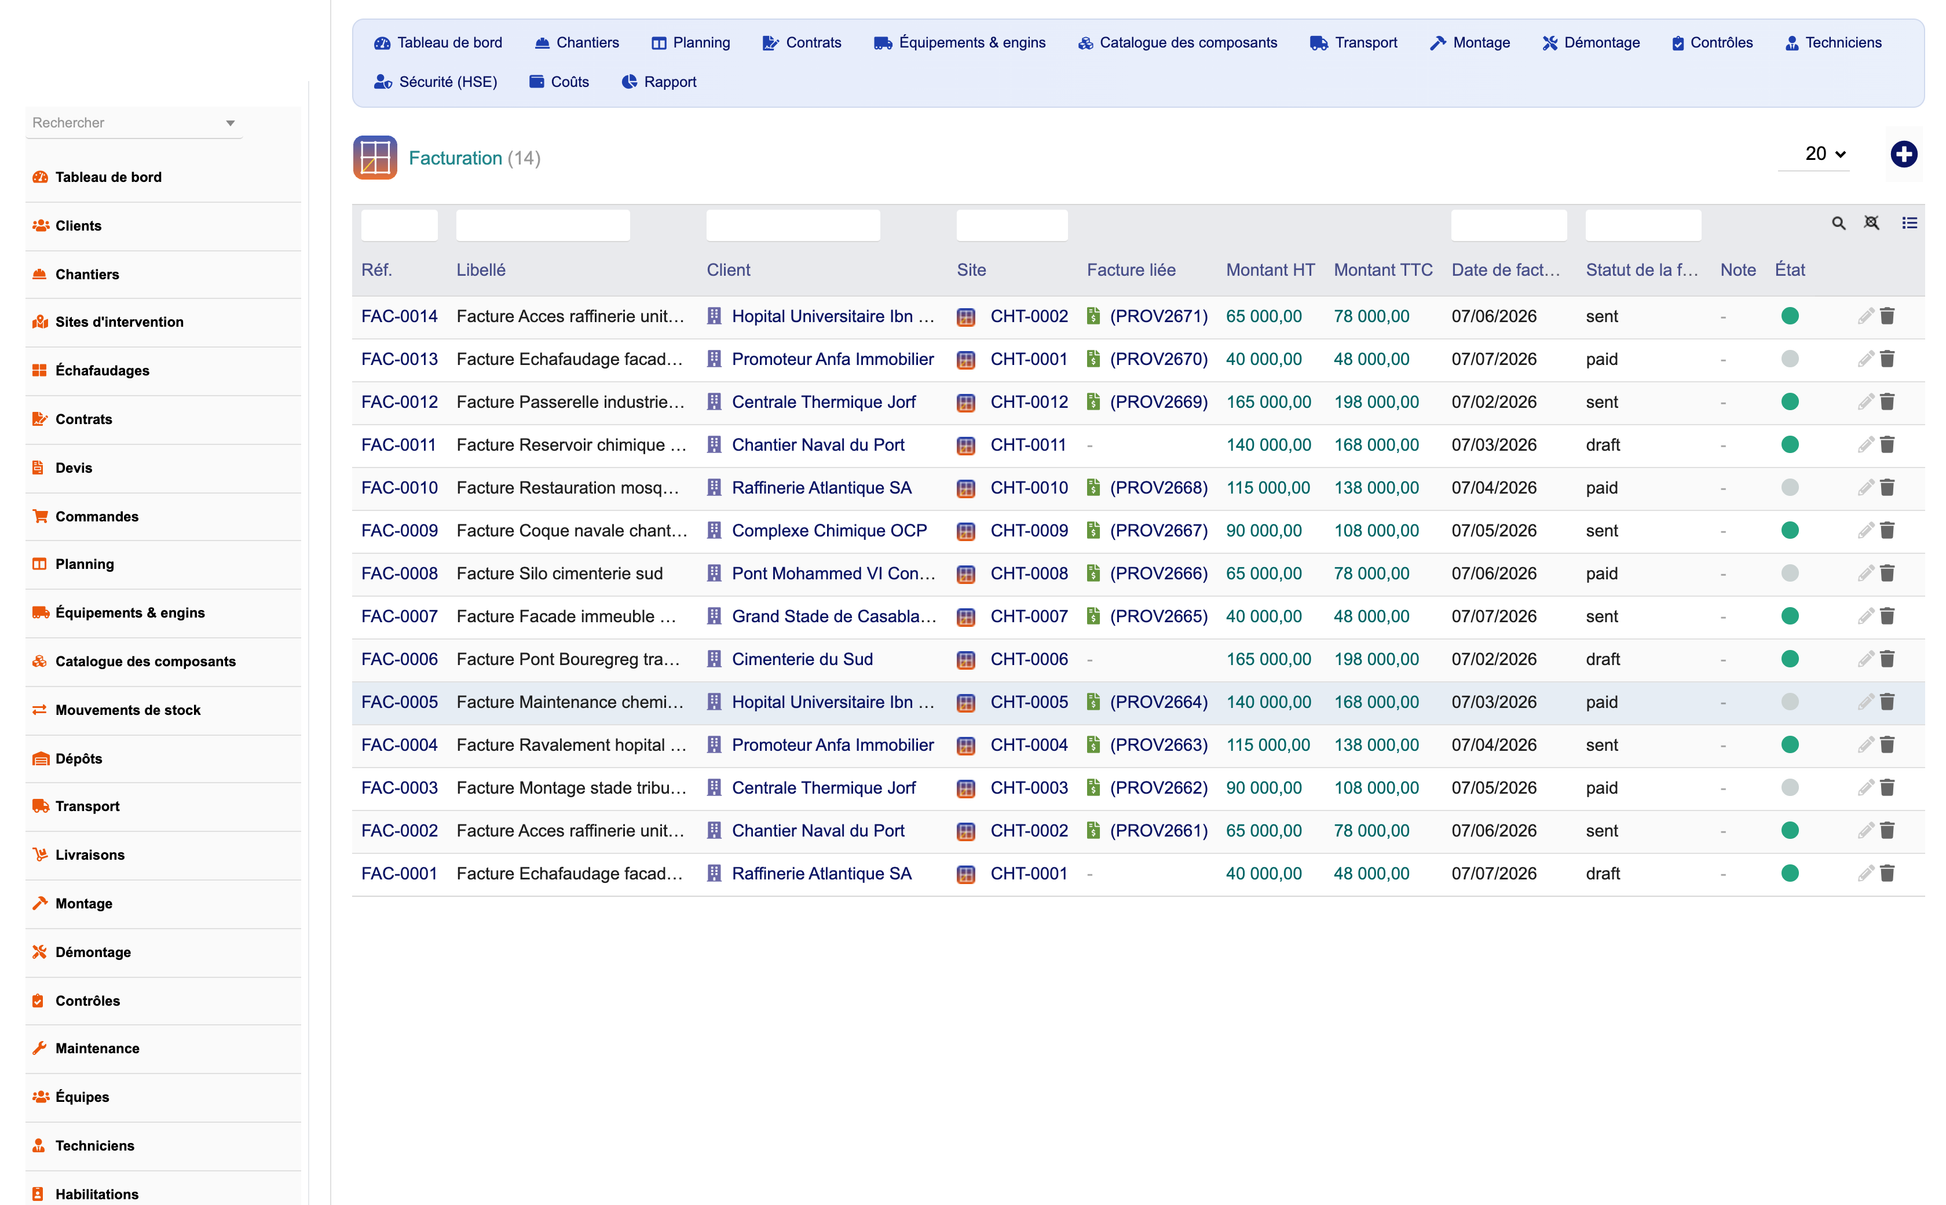Viewport: 1946px width, 1205px height.
Task: Click Tableau de bord sidebar gauge icon
Action: (40, 177)
